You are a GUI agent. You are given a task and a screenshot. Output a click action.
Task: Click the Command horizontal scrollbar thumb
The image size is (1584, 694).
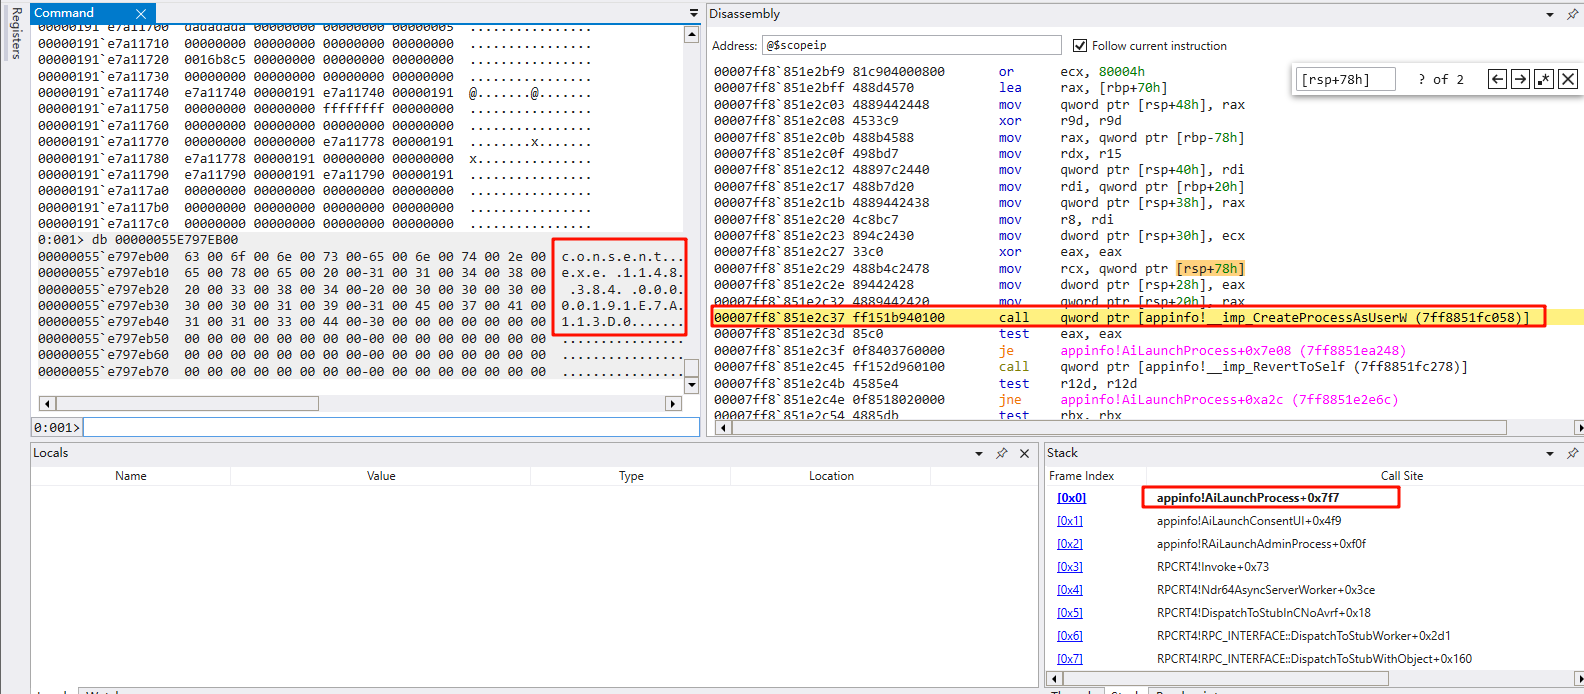tap(187, 403)
